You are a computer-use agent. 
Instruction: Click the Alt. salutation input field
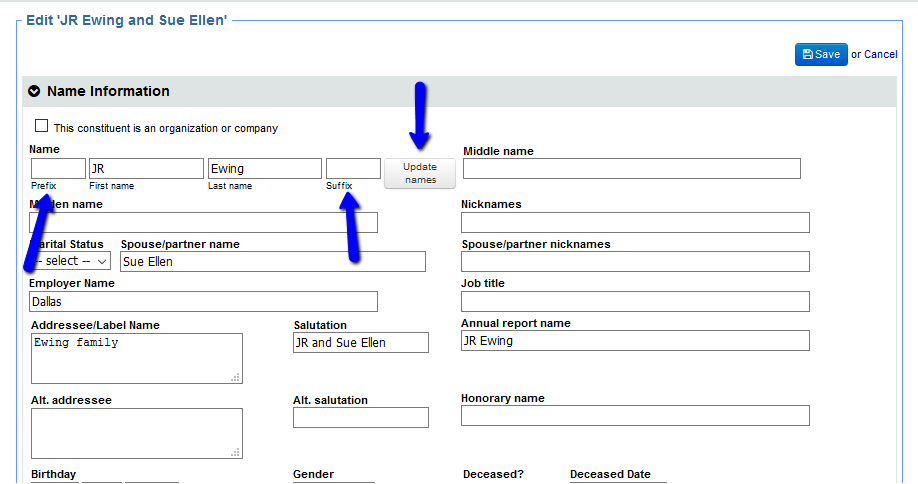361,417
